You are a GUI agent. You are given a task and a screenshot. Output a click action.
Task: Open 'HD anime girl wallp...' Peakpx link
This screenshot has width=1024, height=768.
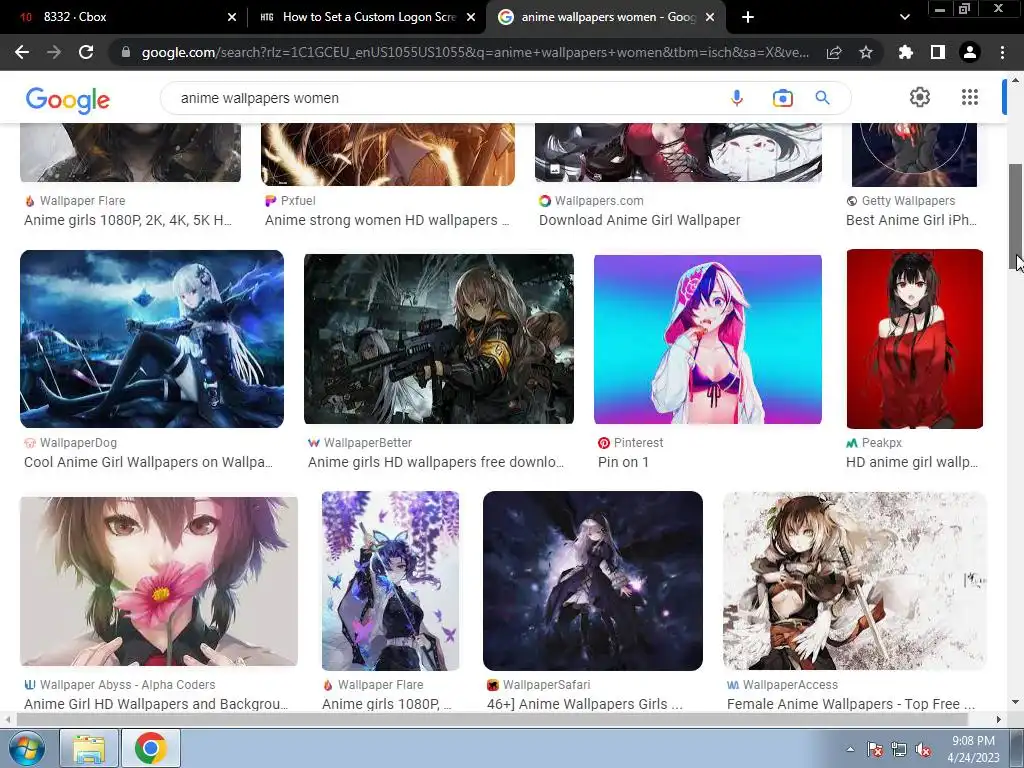click(912, 462)
